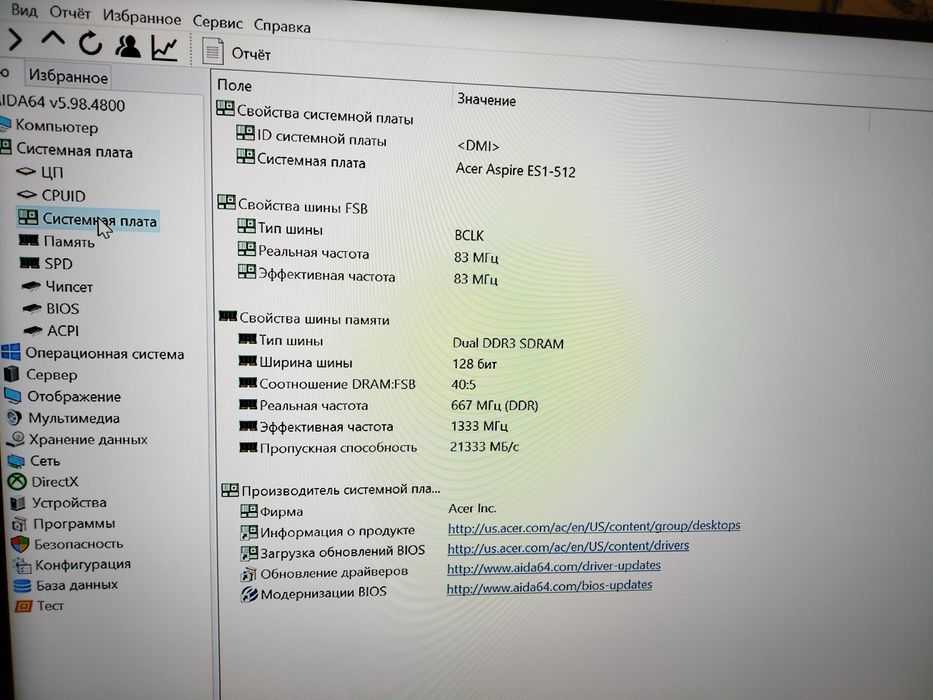The height and width of the screenshot is (700, 933).
Task: Select the Acer Aspire ES1-512 value
Action: 515,170
